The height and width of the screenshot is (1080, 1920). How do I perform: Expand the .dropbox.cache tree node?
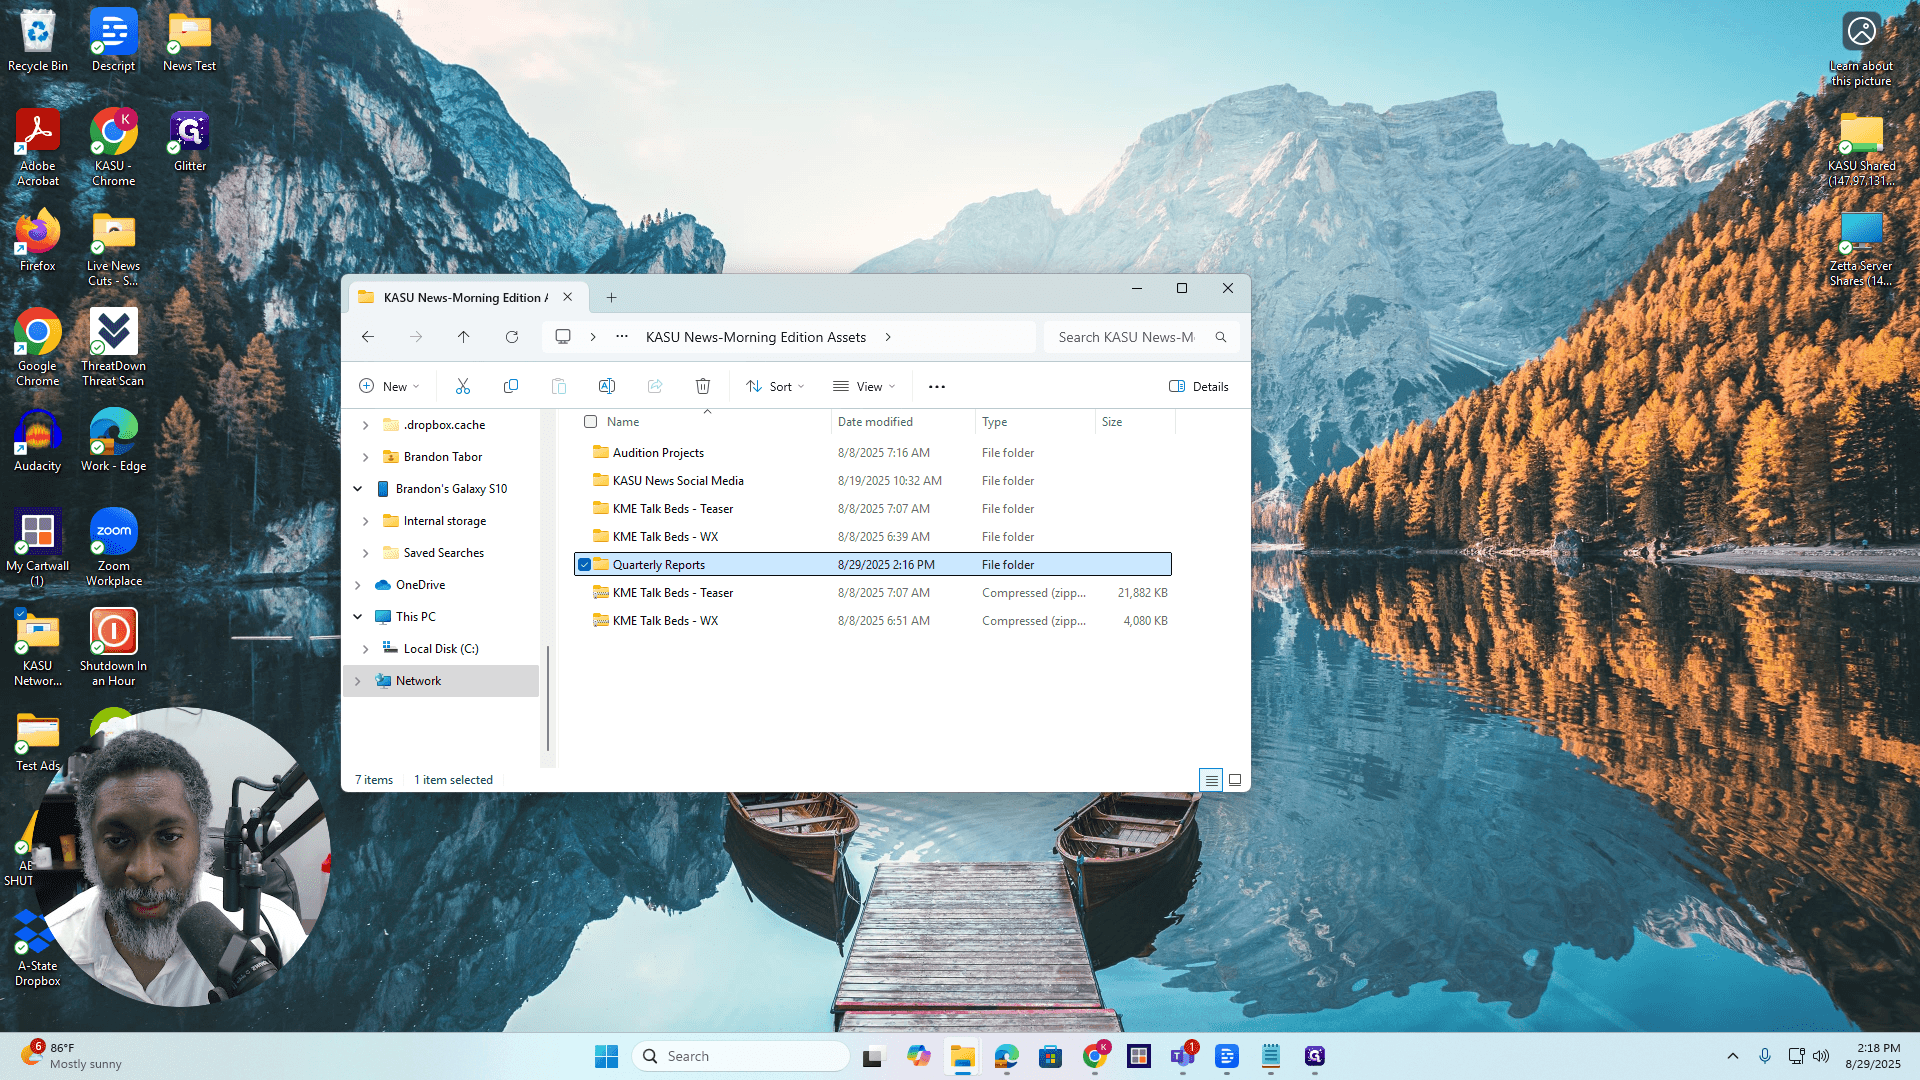(366, 425)
